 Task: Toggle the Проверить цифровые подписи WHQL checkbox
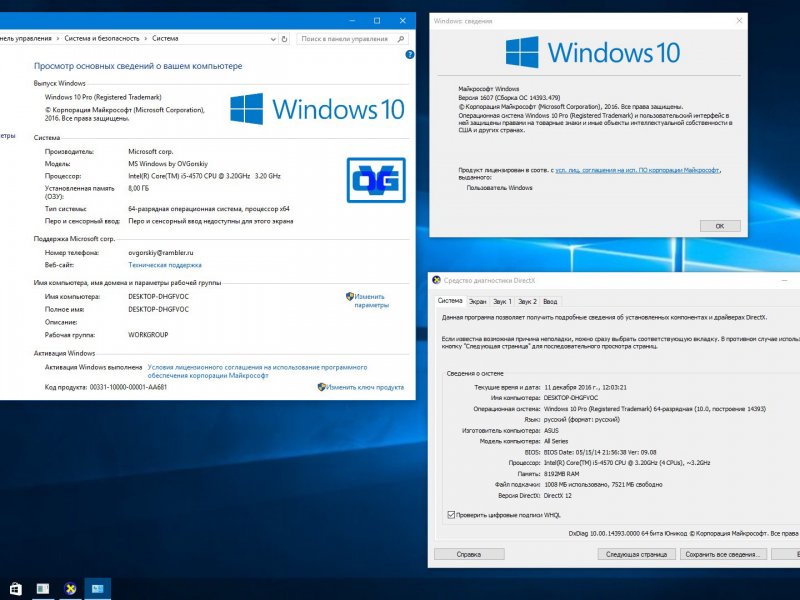click(x=451, y=515)
